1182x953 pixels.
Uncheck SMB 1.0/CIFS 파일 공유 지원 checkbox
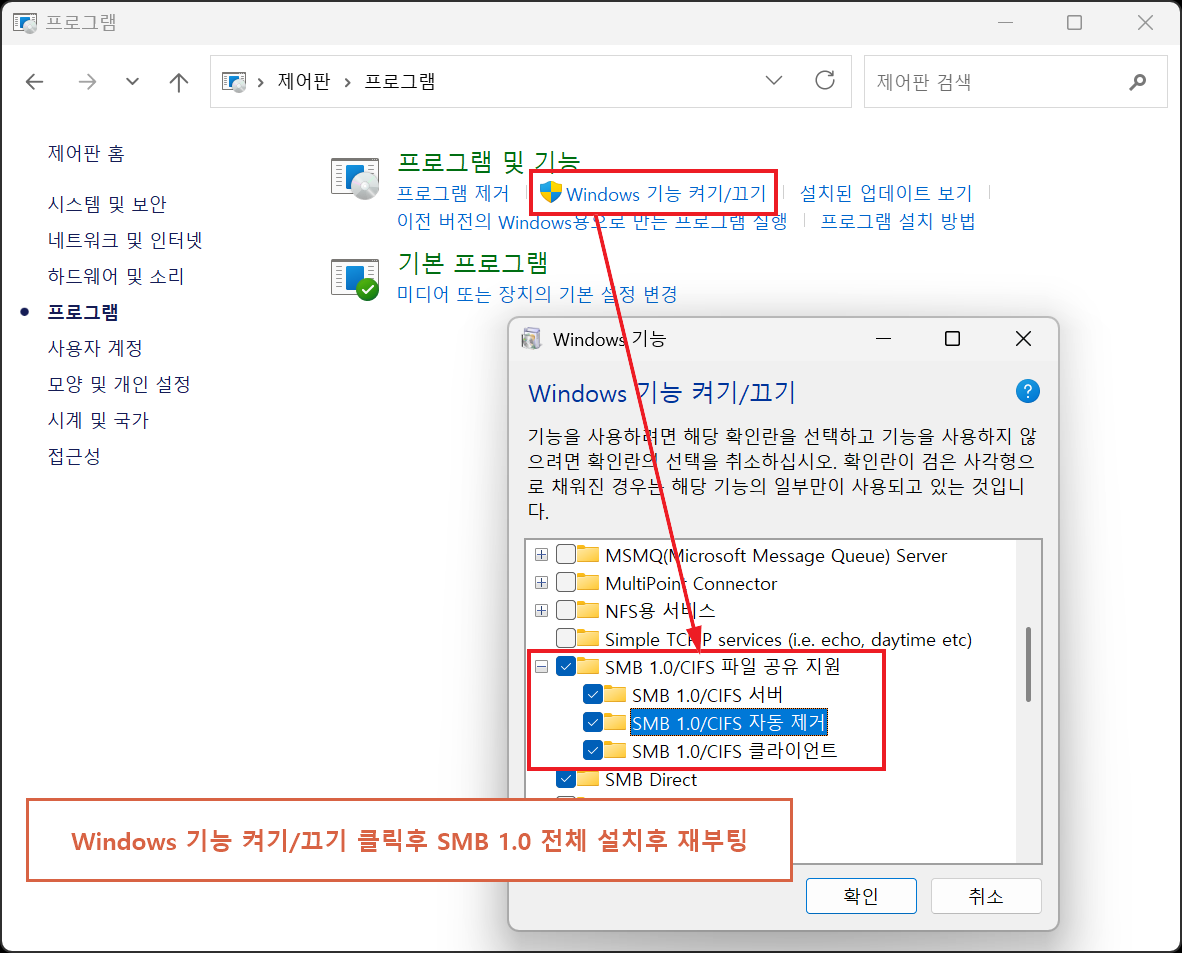(x=566, y=666)
